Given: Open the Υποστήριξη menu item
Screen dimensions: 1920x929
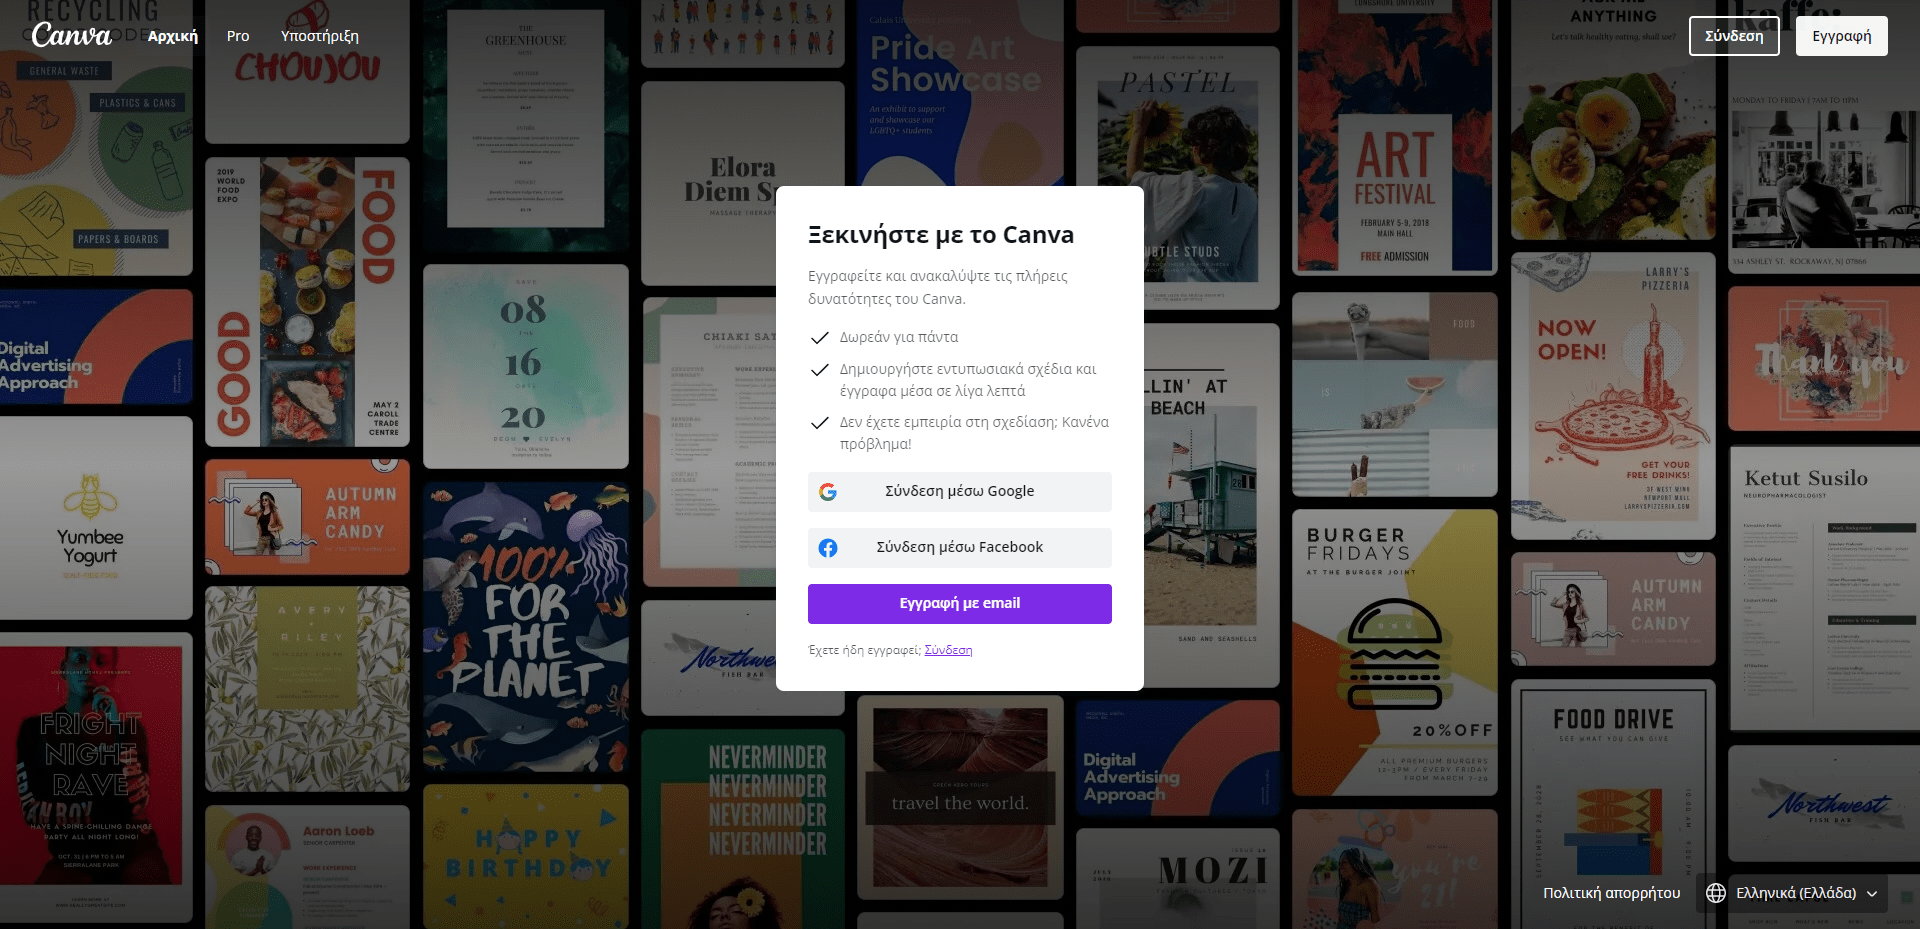Looking at the screenshot, I should click(x=320, y=36).
